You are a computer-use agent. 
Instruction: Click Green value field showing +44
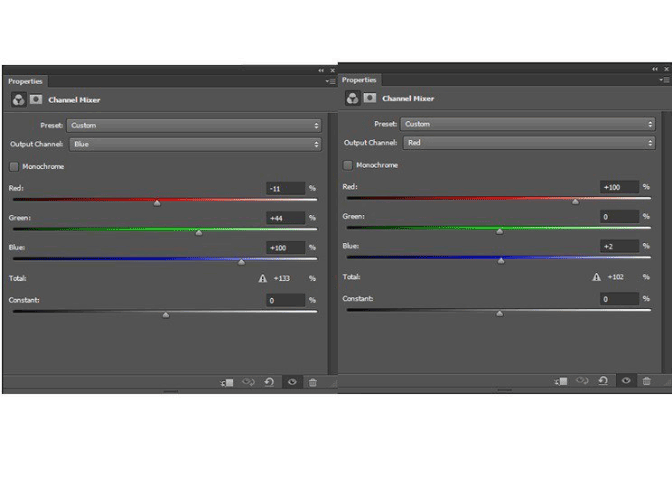click(x=285, y=218)
